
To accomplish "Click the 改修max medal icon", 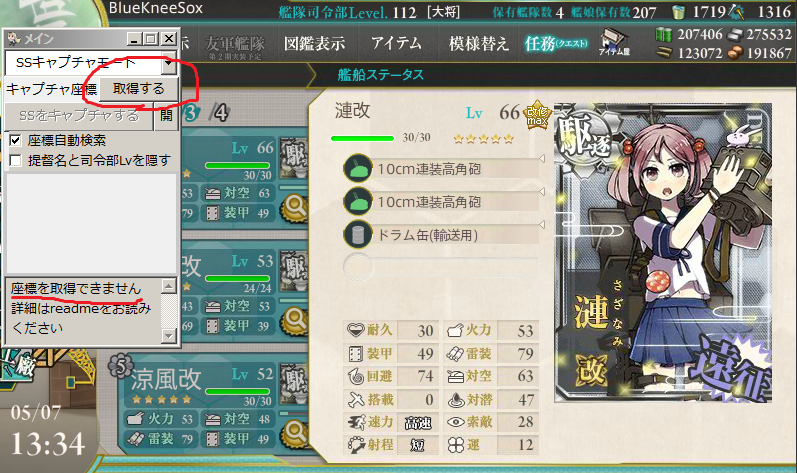I will tap(537, 115).
